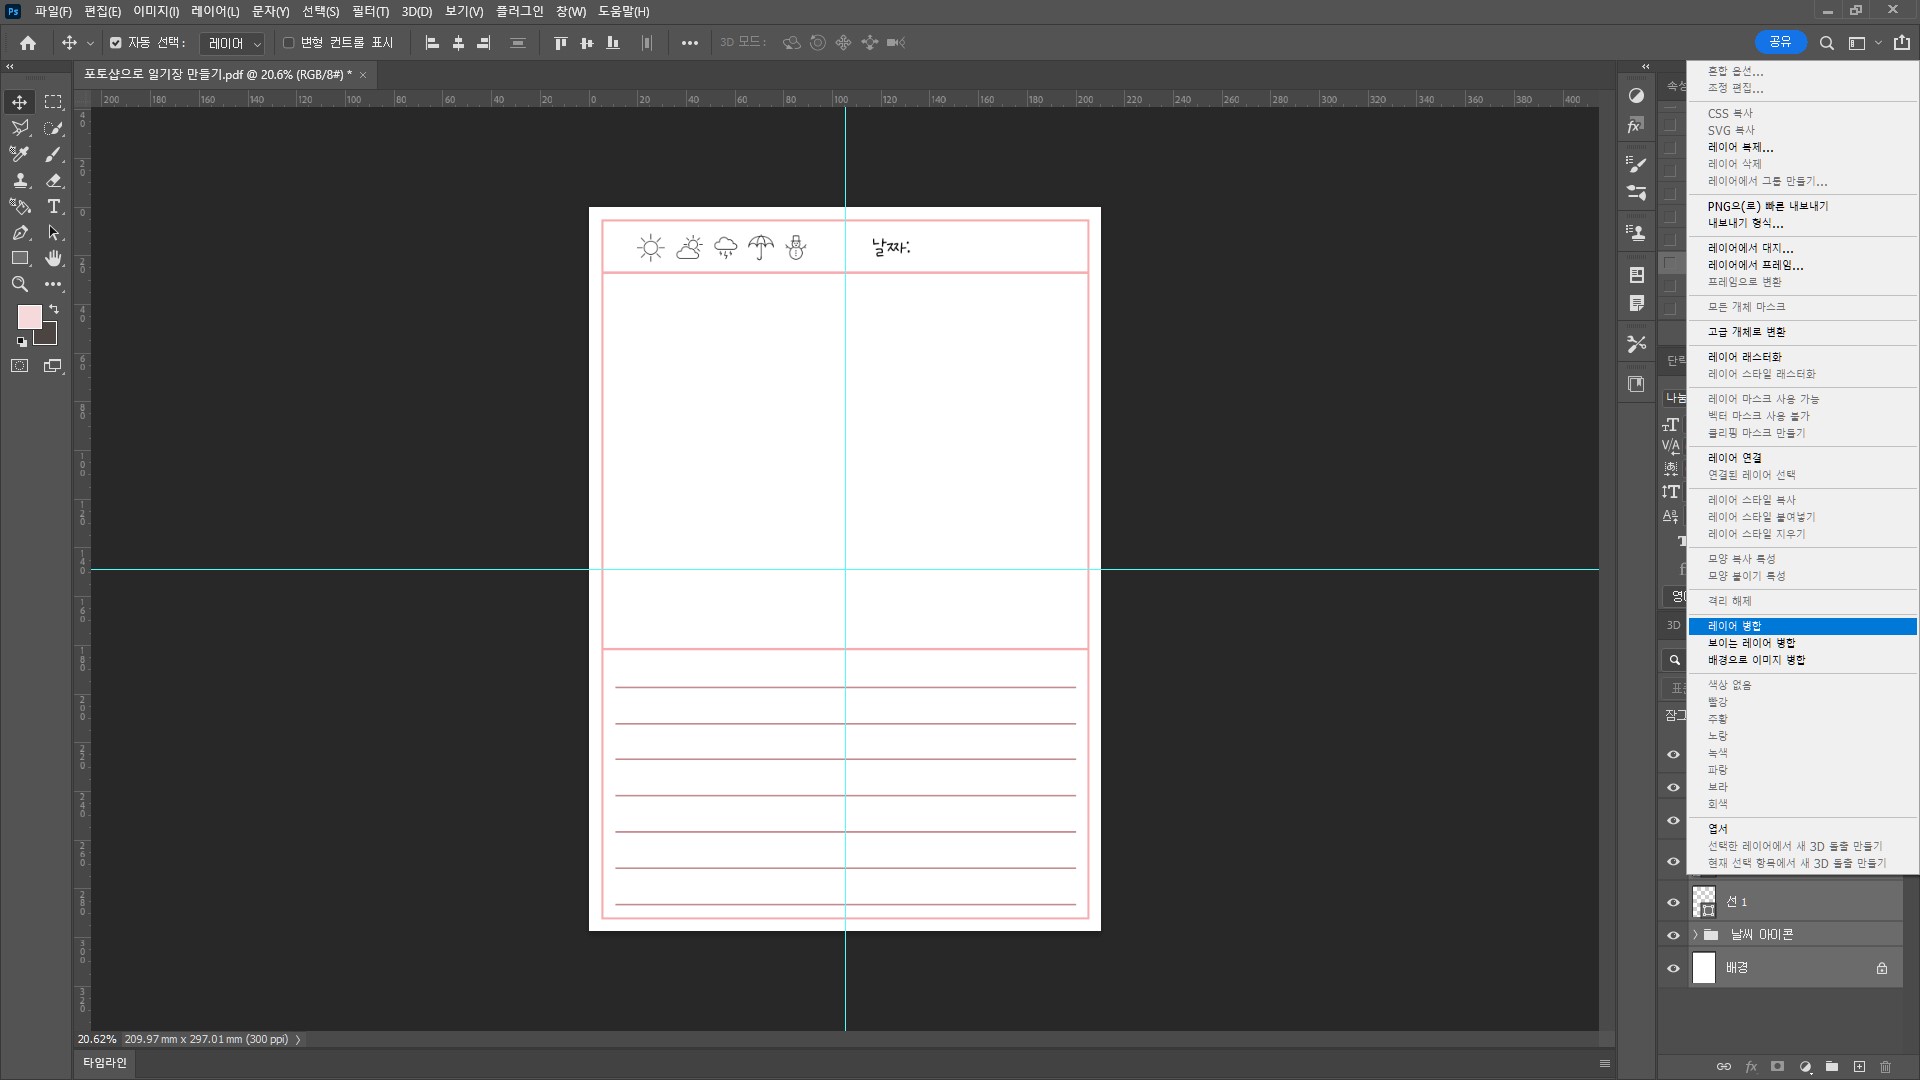Select the Eraser tool
This screenshot has width=1920, height=1080.
click(x=54, y=180)
